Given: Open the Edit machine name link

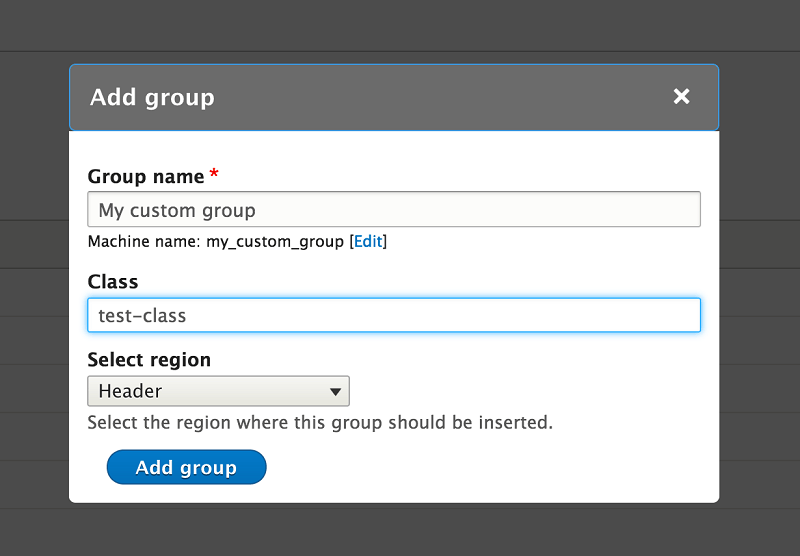Looking at the screenshot, I should tap(368, 241).
